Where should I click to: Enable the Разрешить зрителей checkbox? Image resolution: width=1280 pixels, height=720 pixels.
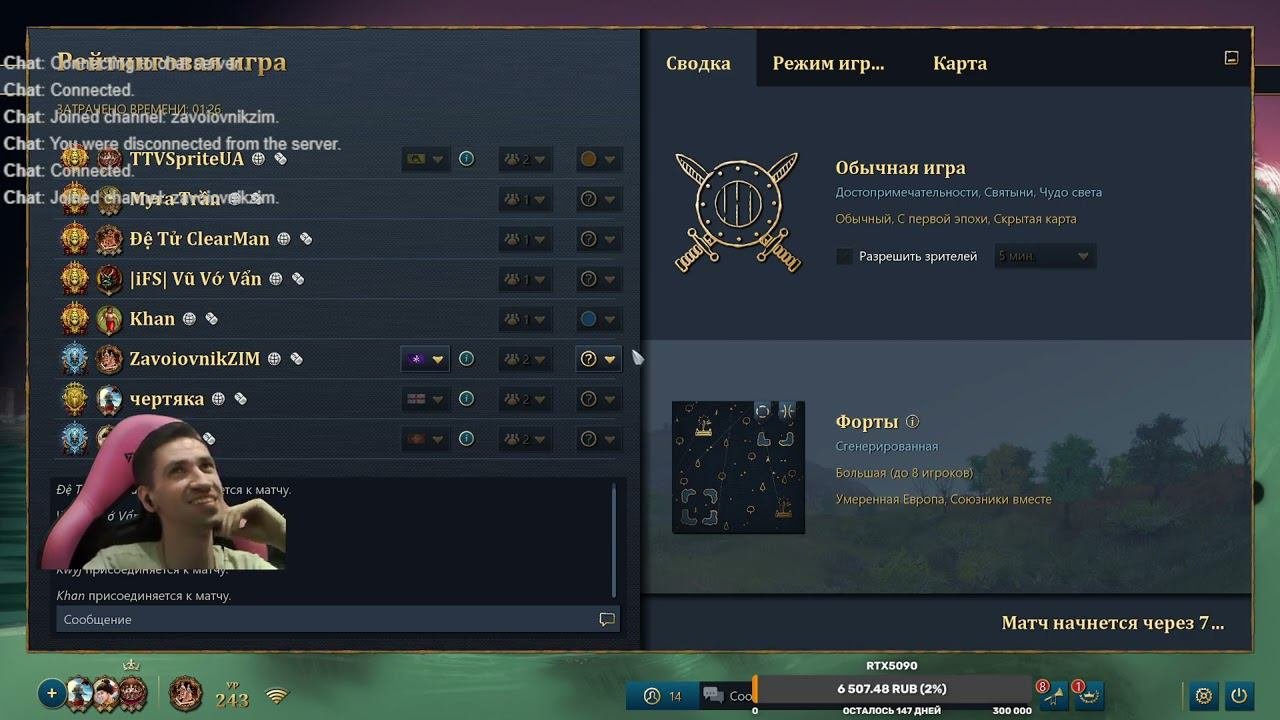tap(845, 256)
